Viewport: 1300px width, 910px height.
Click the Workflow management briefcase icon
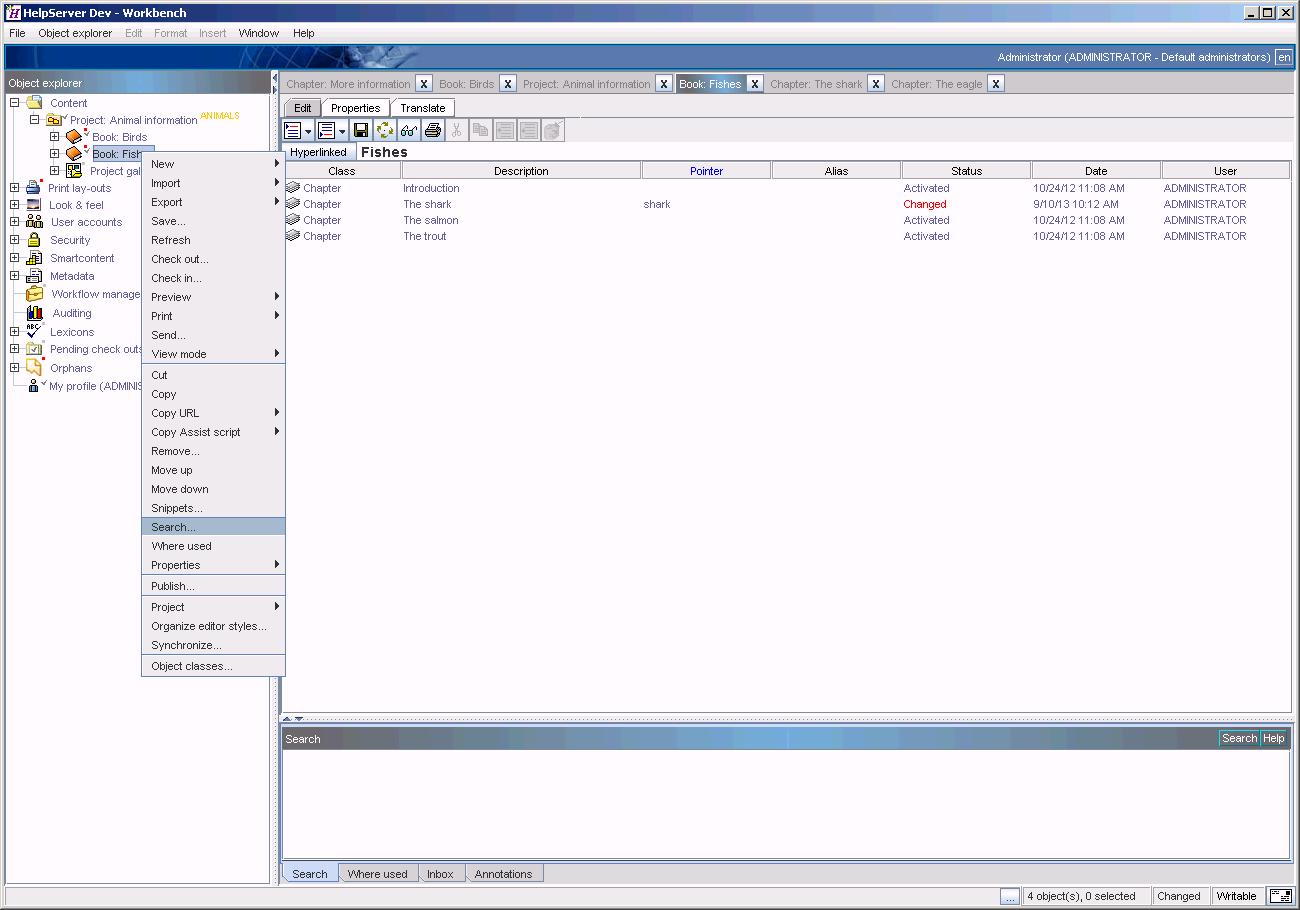35,294
